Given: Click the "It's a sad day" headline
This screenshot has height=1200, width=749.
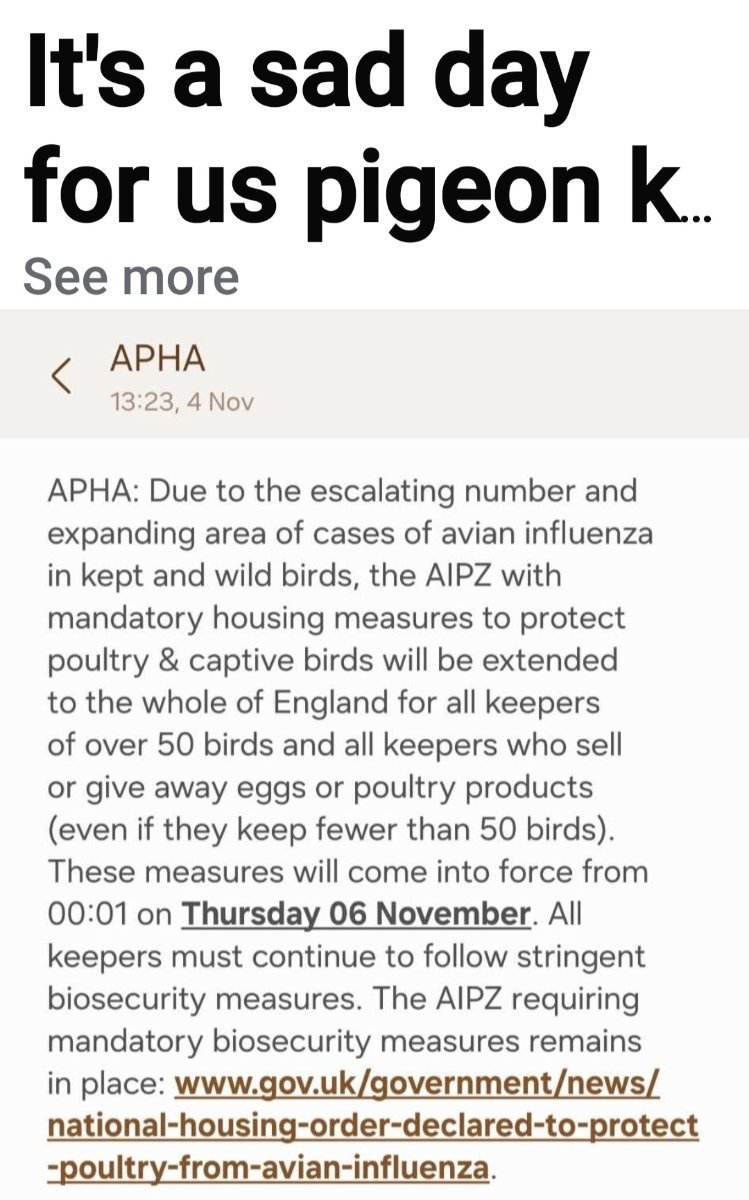Looking at the screenshot, I should (306, 75).
